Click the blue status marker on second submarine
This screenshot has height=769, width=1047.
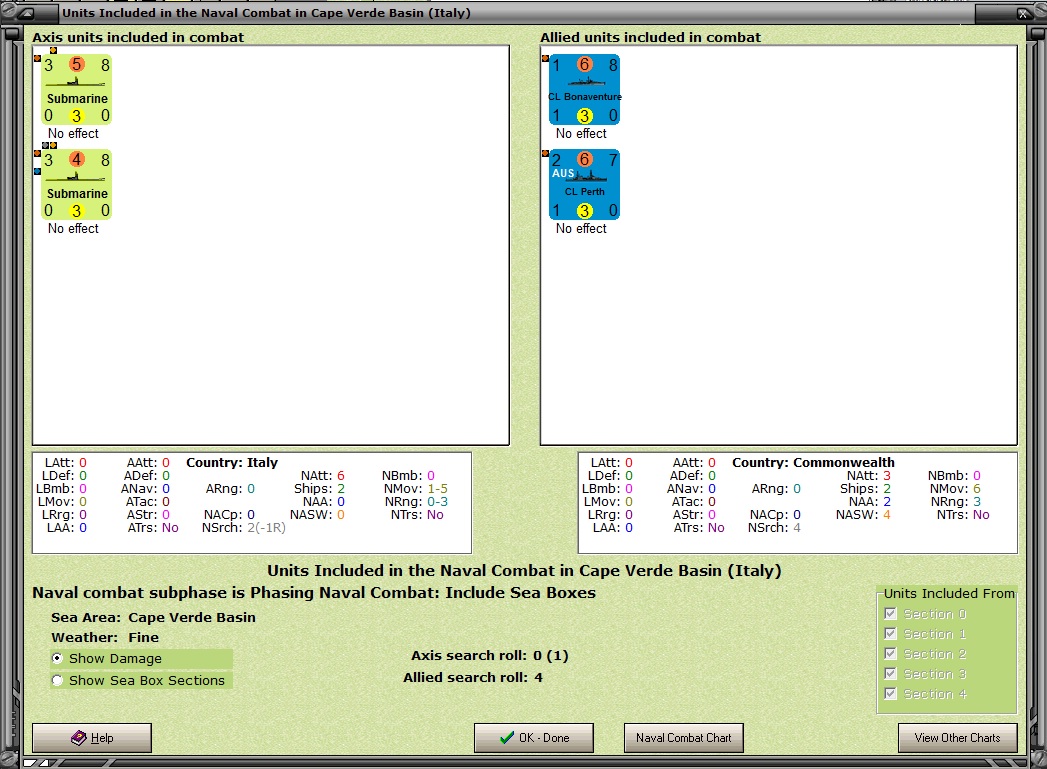37,172
